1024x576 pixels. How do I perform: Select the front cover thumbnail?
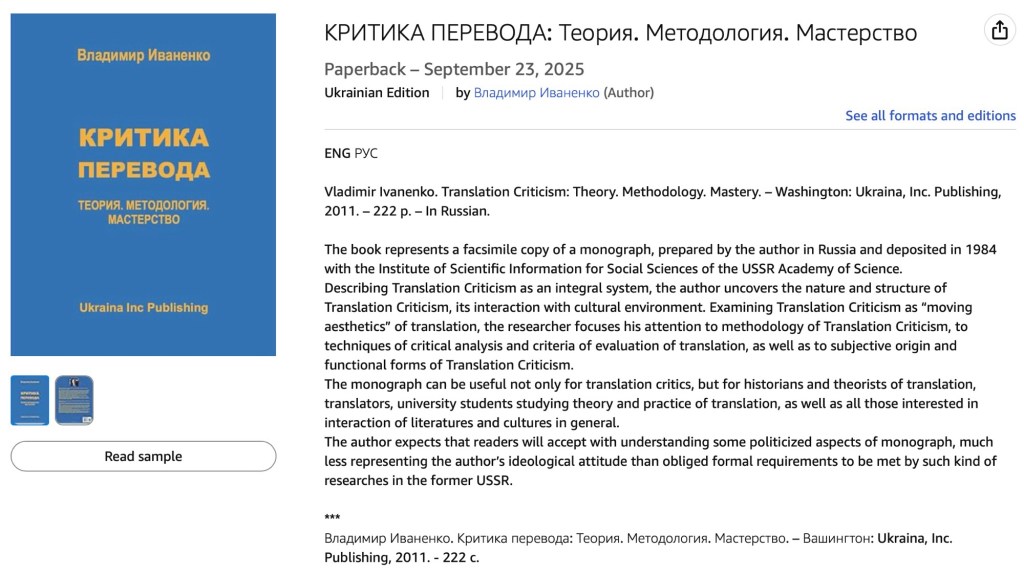30,400
